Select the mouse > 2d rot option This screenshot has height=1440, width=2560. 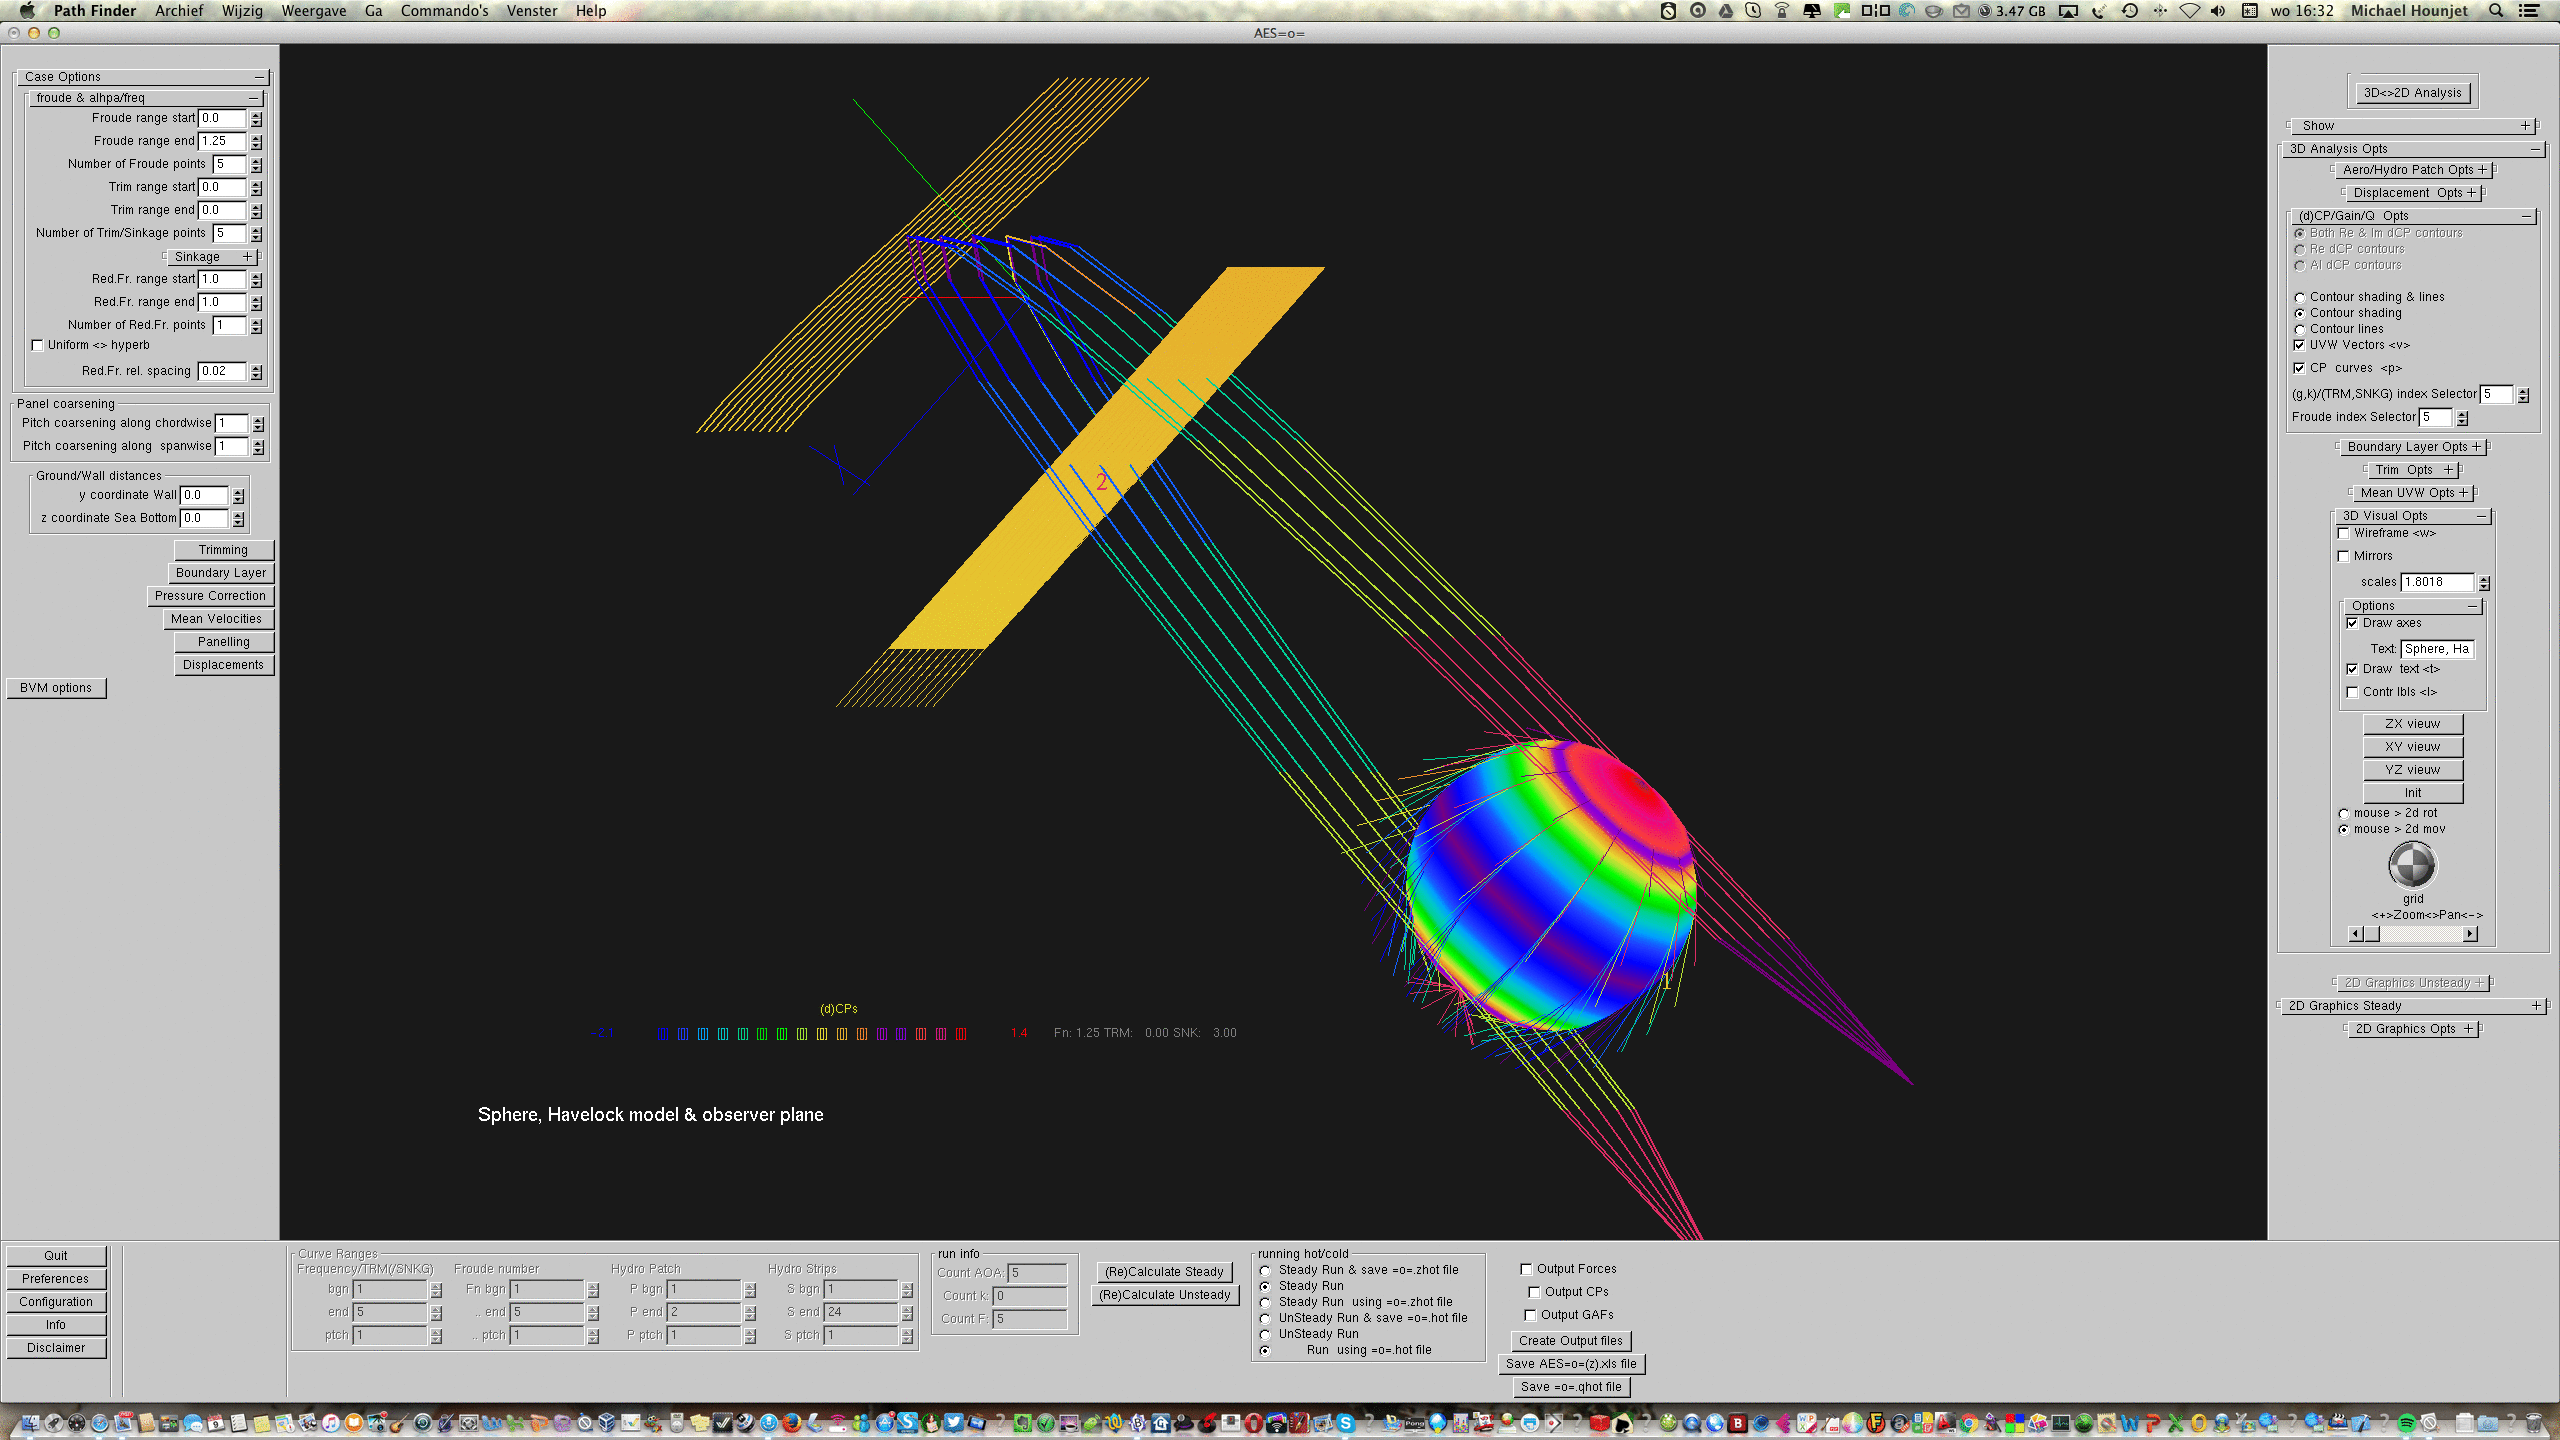(x=2343, y=813)
